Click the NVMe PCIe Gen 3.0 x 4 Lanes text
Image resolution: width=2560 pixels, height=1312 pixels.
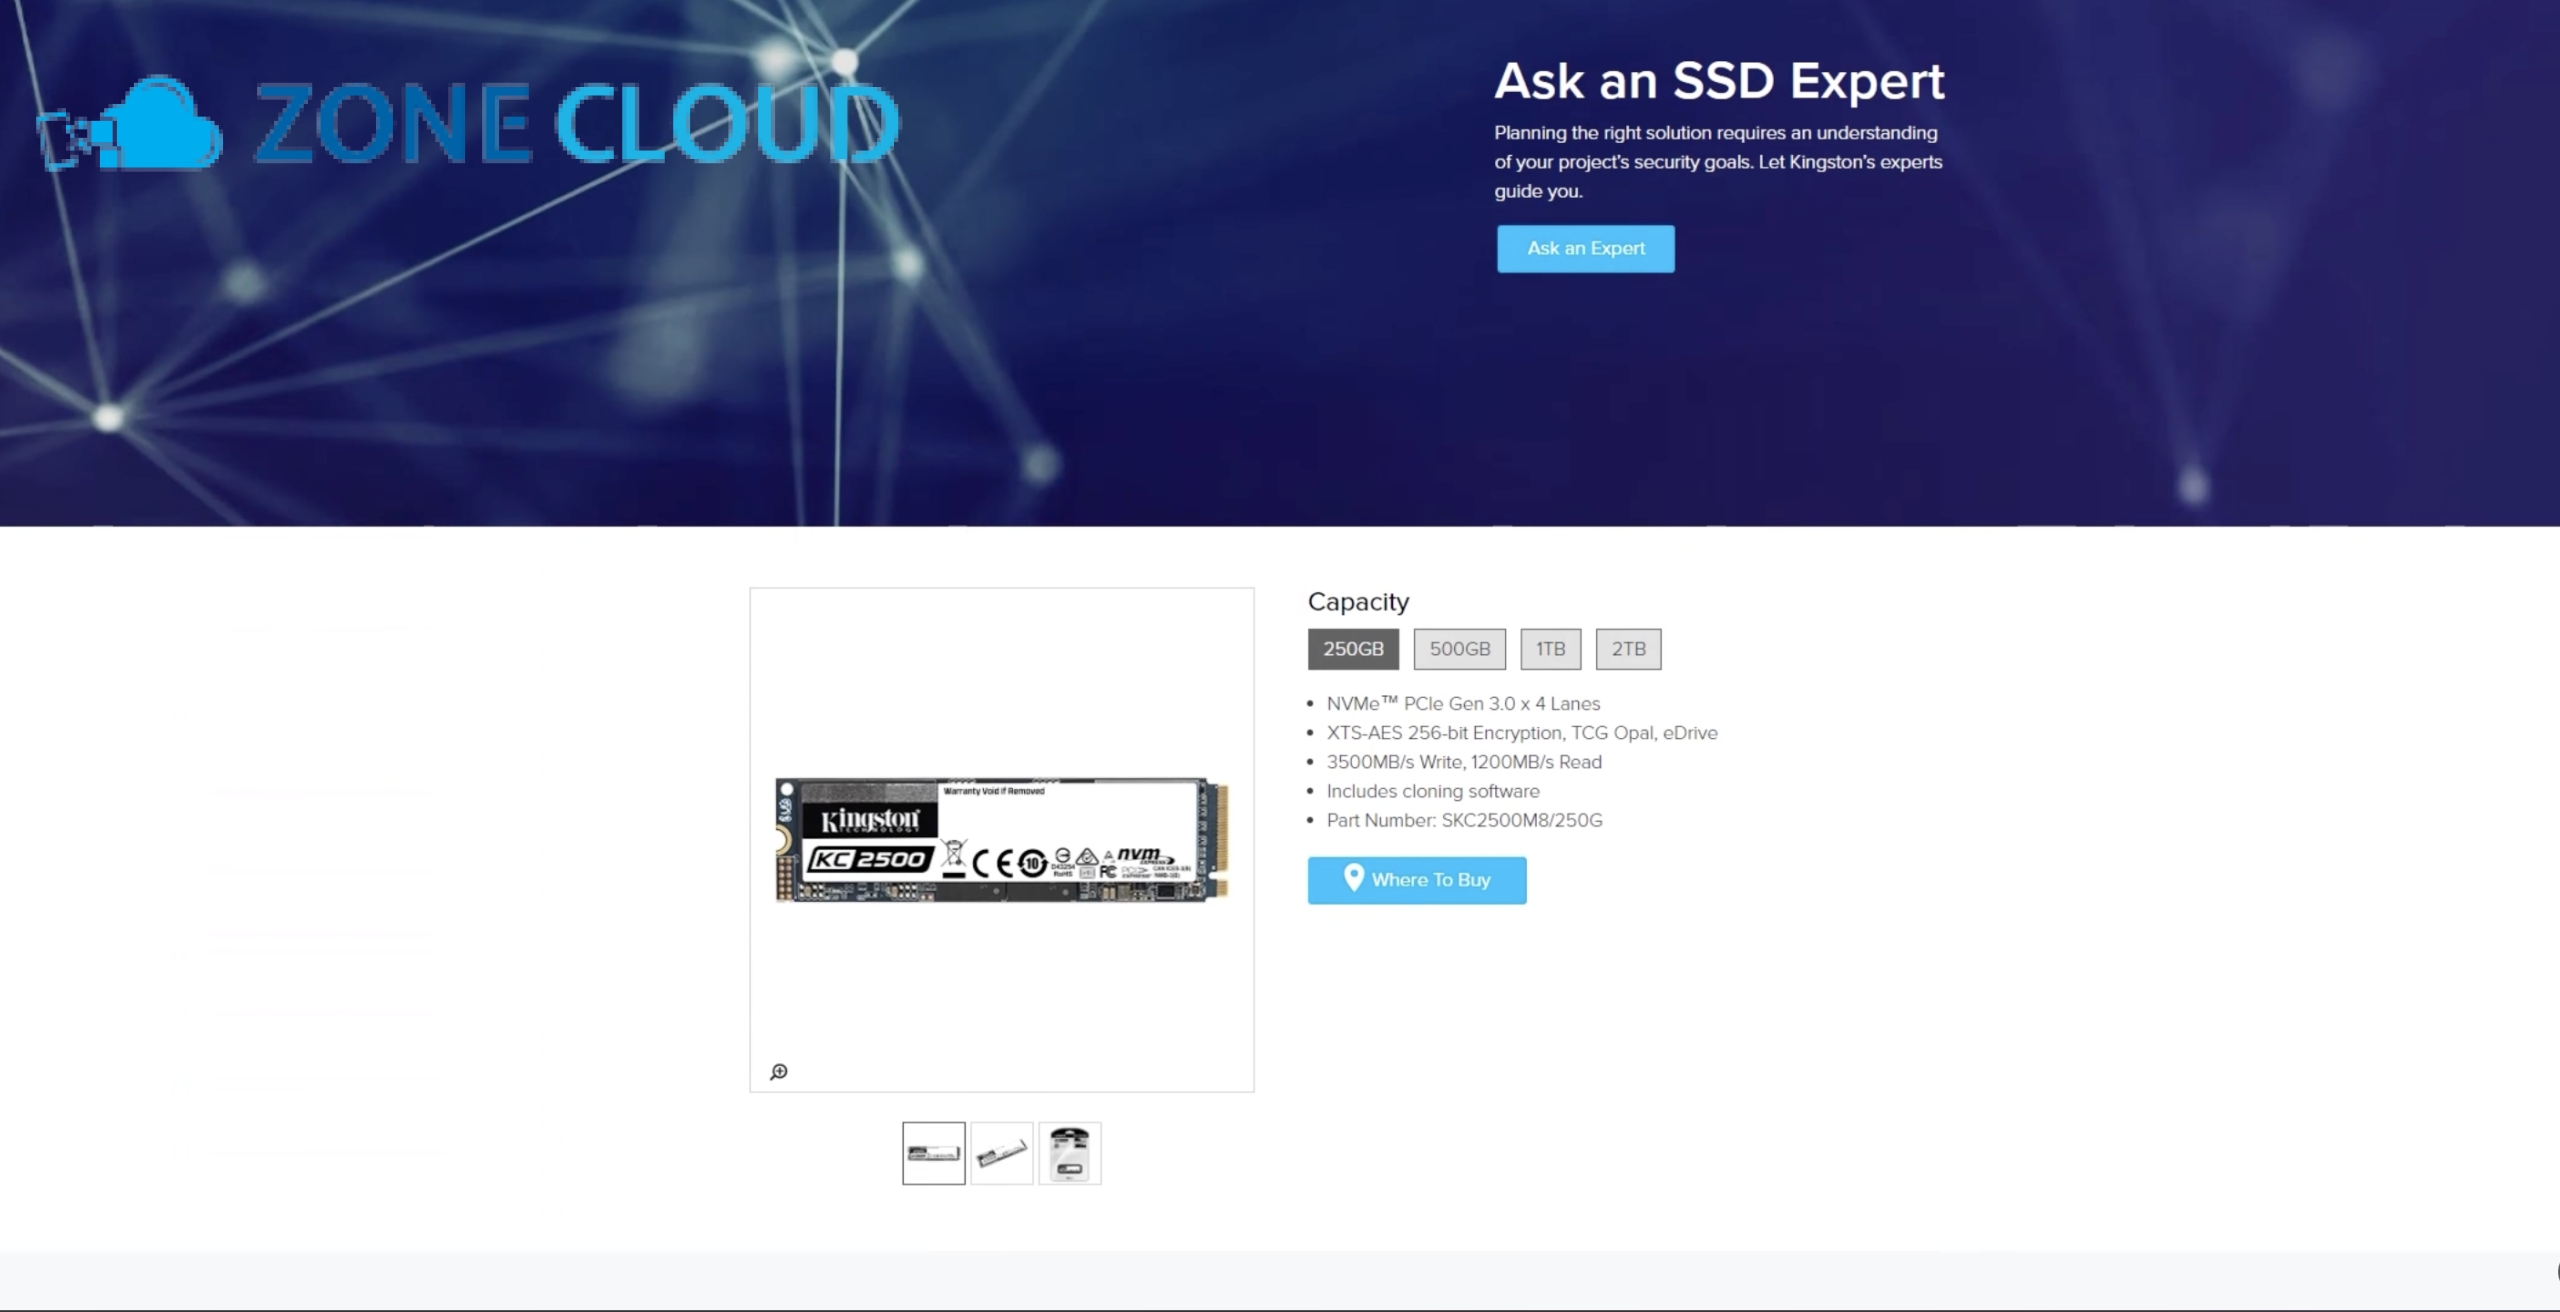[1463, 704]
